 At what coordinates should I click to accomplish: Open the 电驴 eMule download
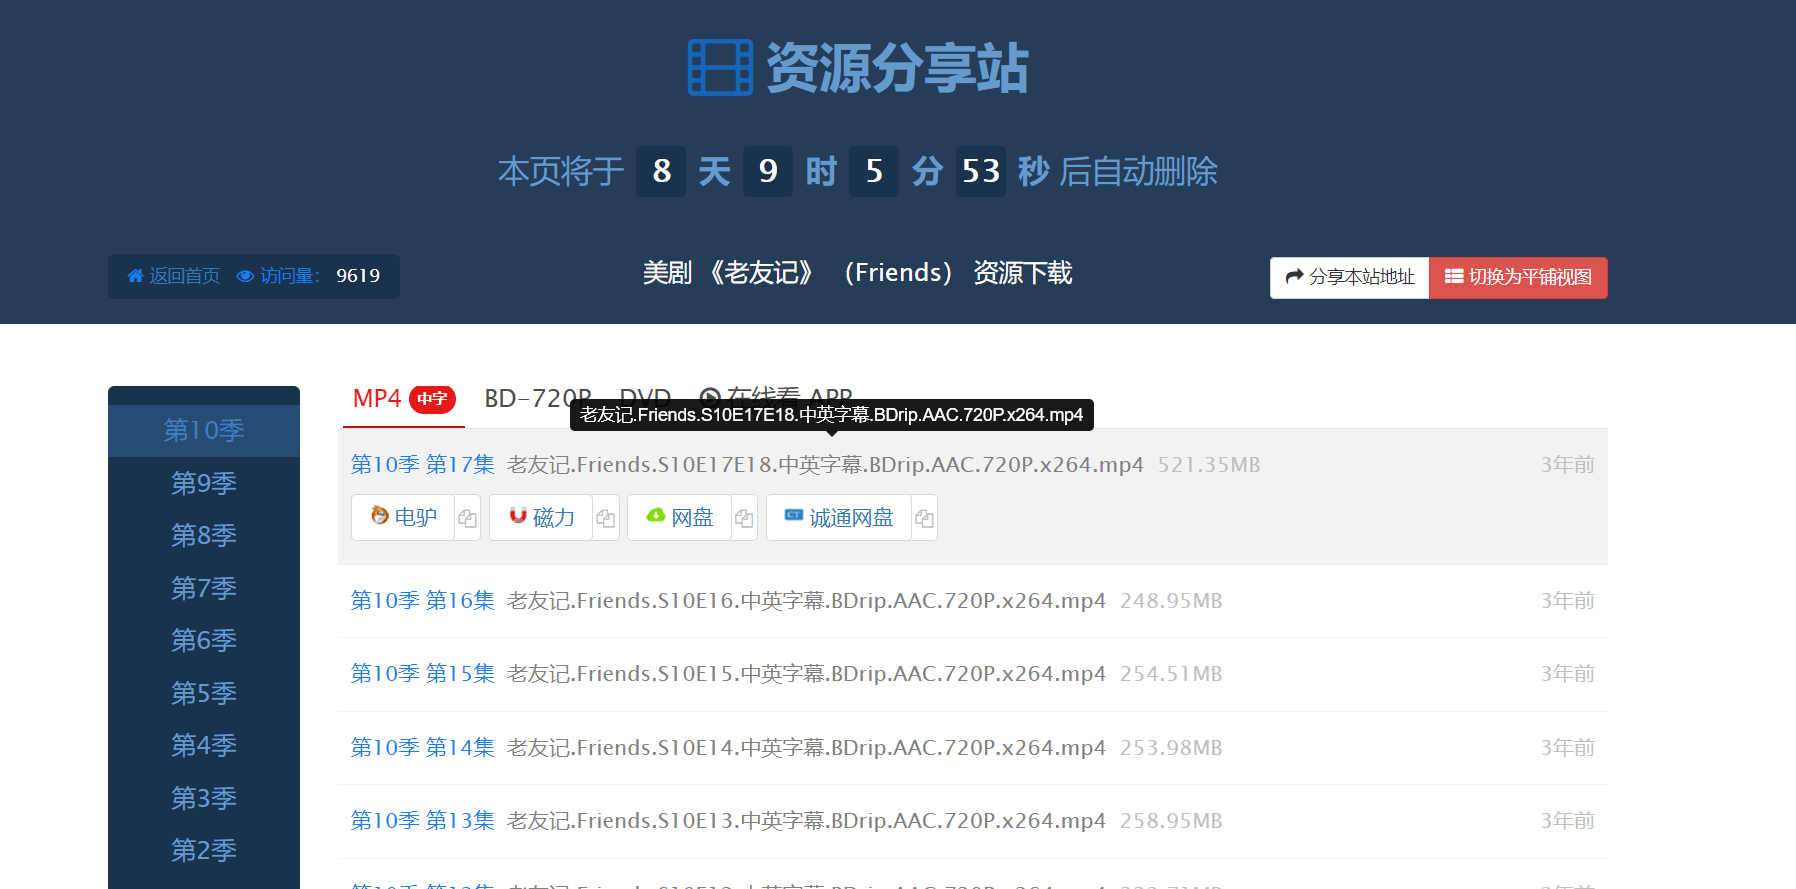(404, 518)
